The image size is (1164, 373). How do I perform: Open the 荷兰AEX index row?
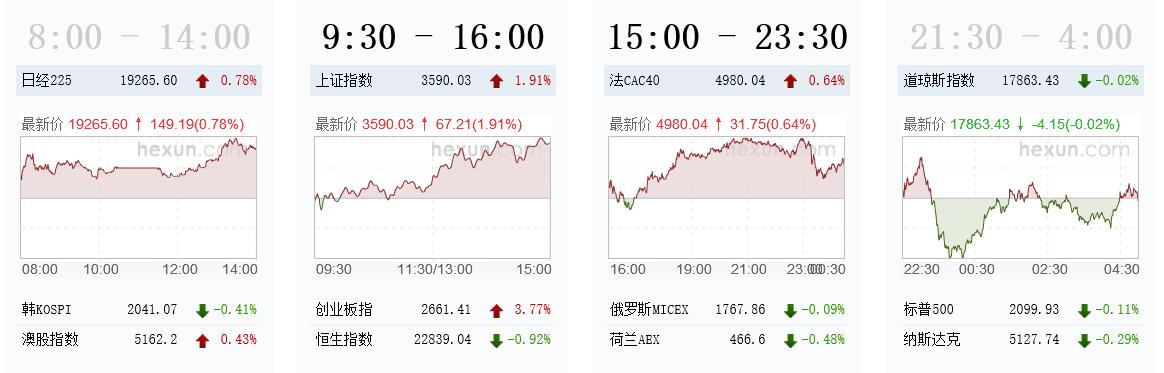point(727,340)
